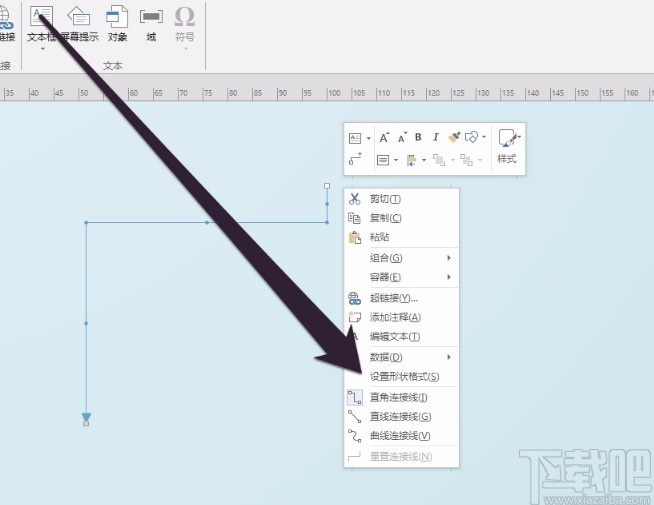Choose 粘贴 from the context menu

pos(401,237)
